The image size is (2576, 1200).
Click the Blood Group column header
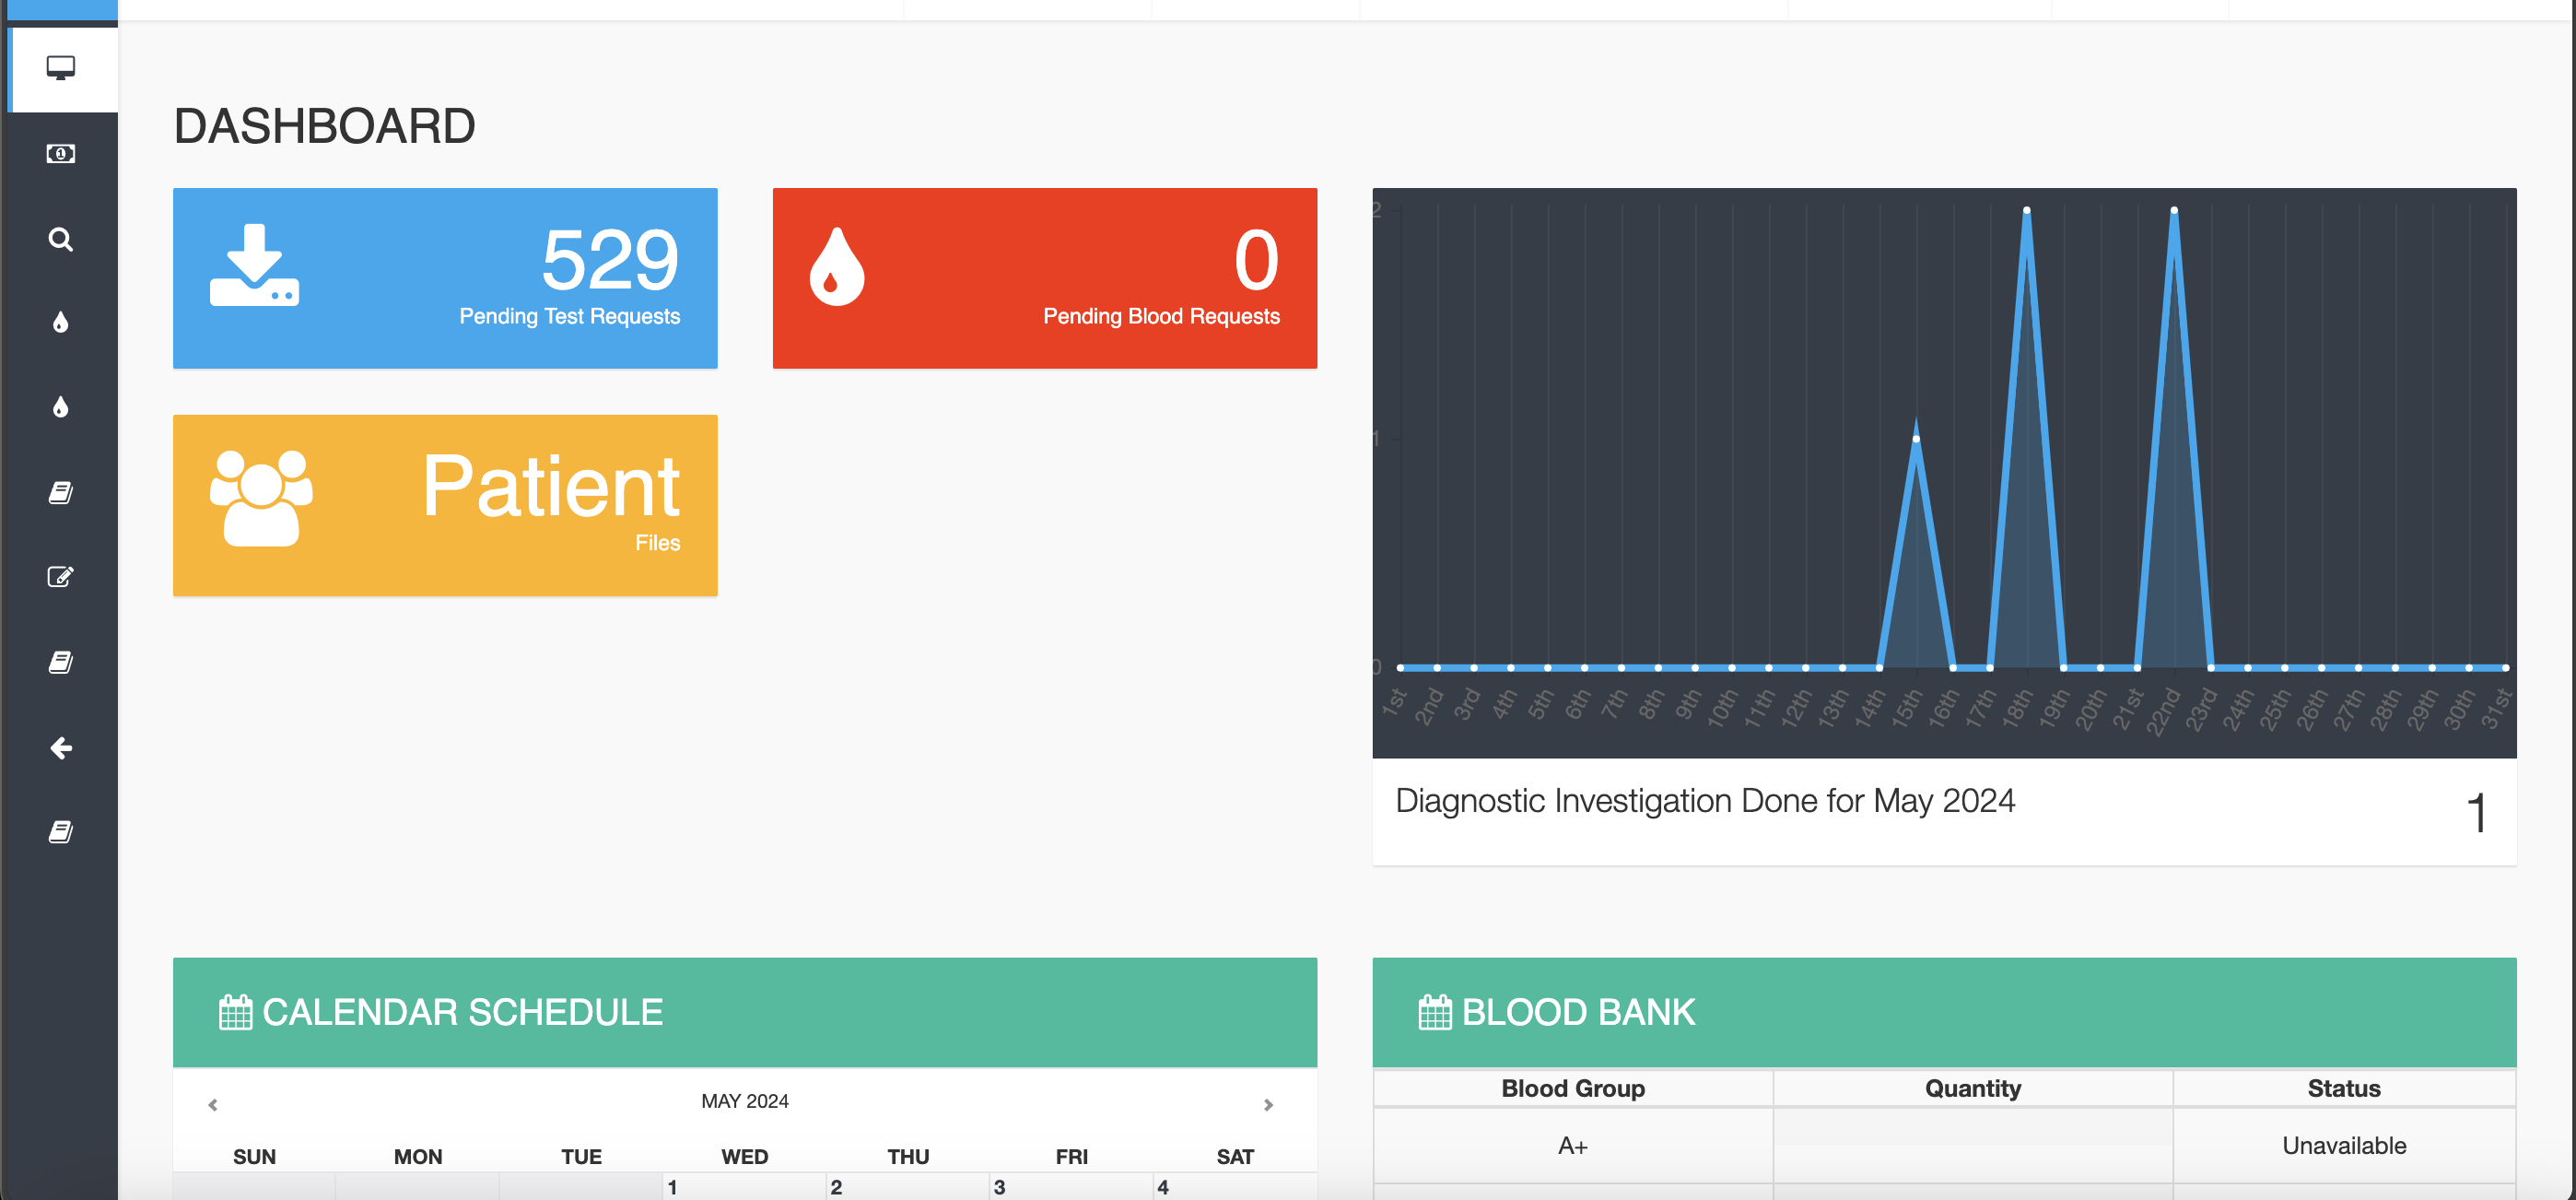pos(1572,1088)
